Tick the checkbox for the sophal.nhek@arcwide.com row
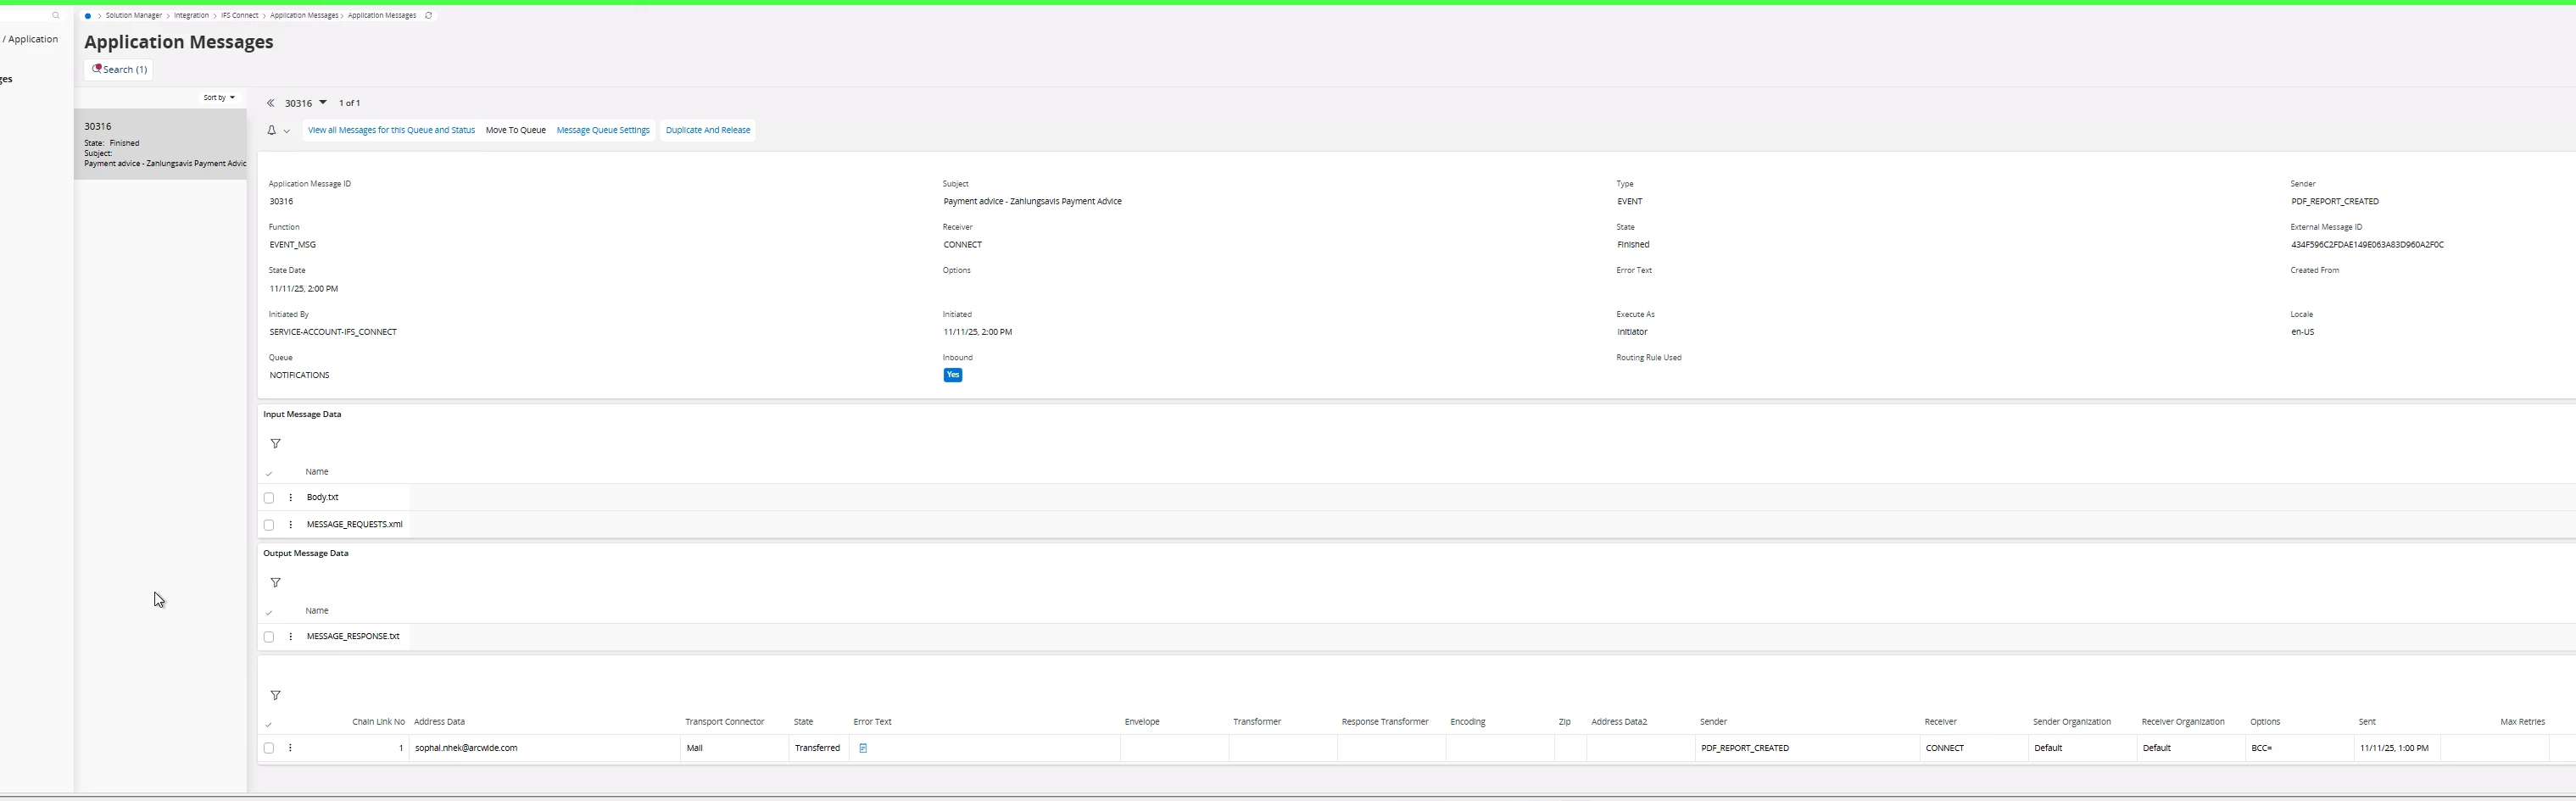This screenshot has height=801, width=2576. (x=269, y=748)
